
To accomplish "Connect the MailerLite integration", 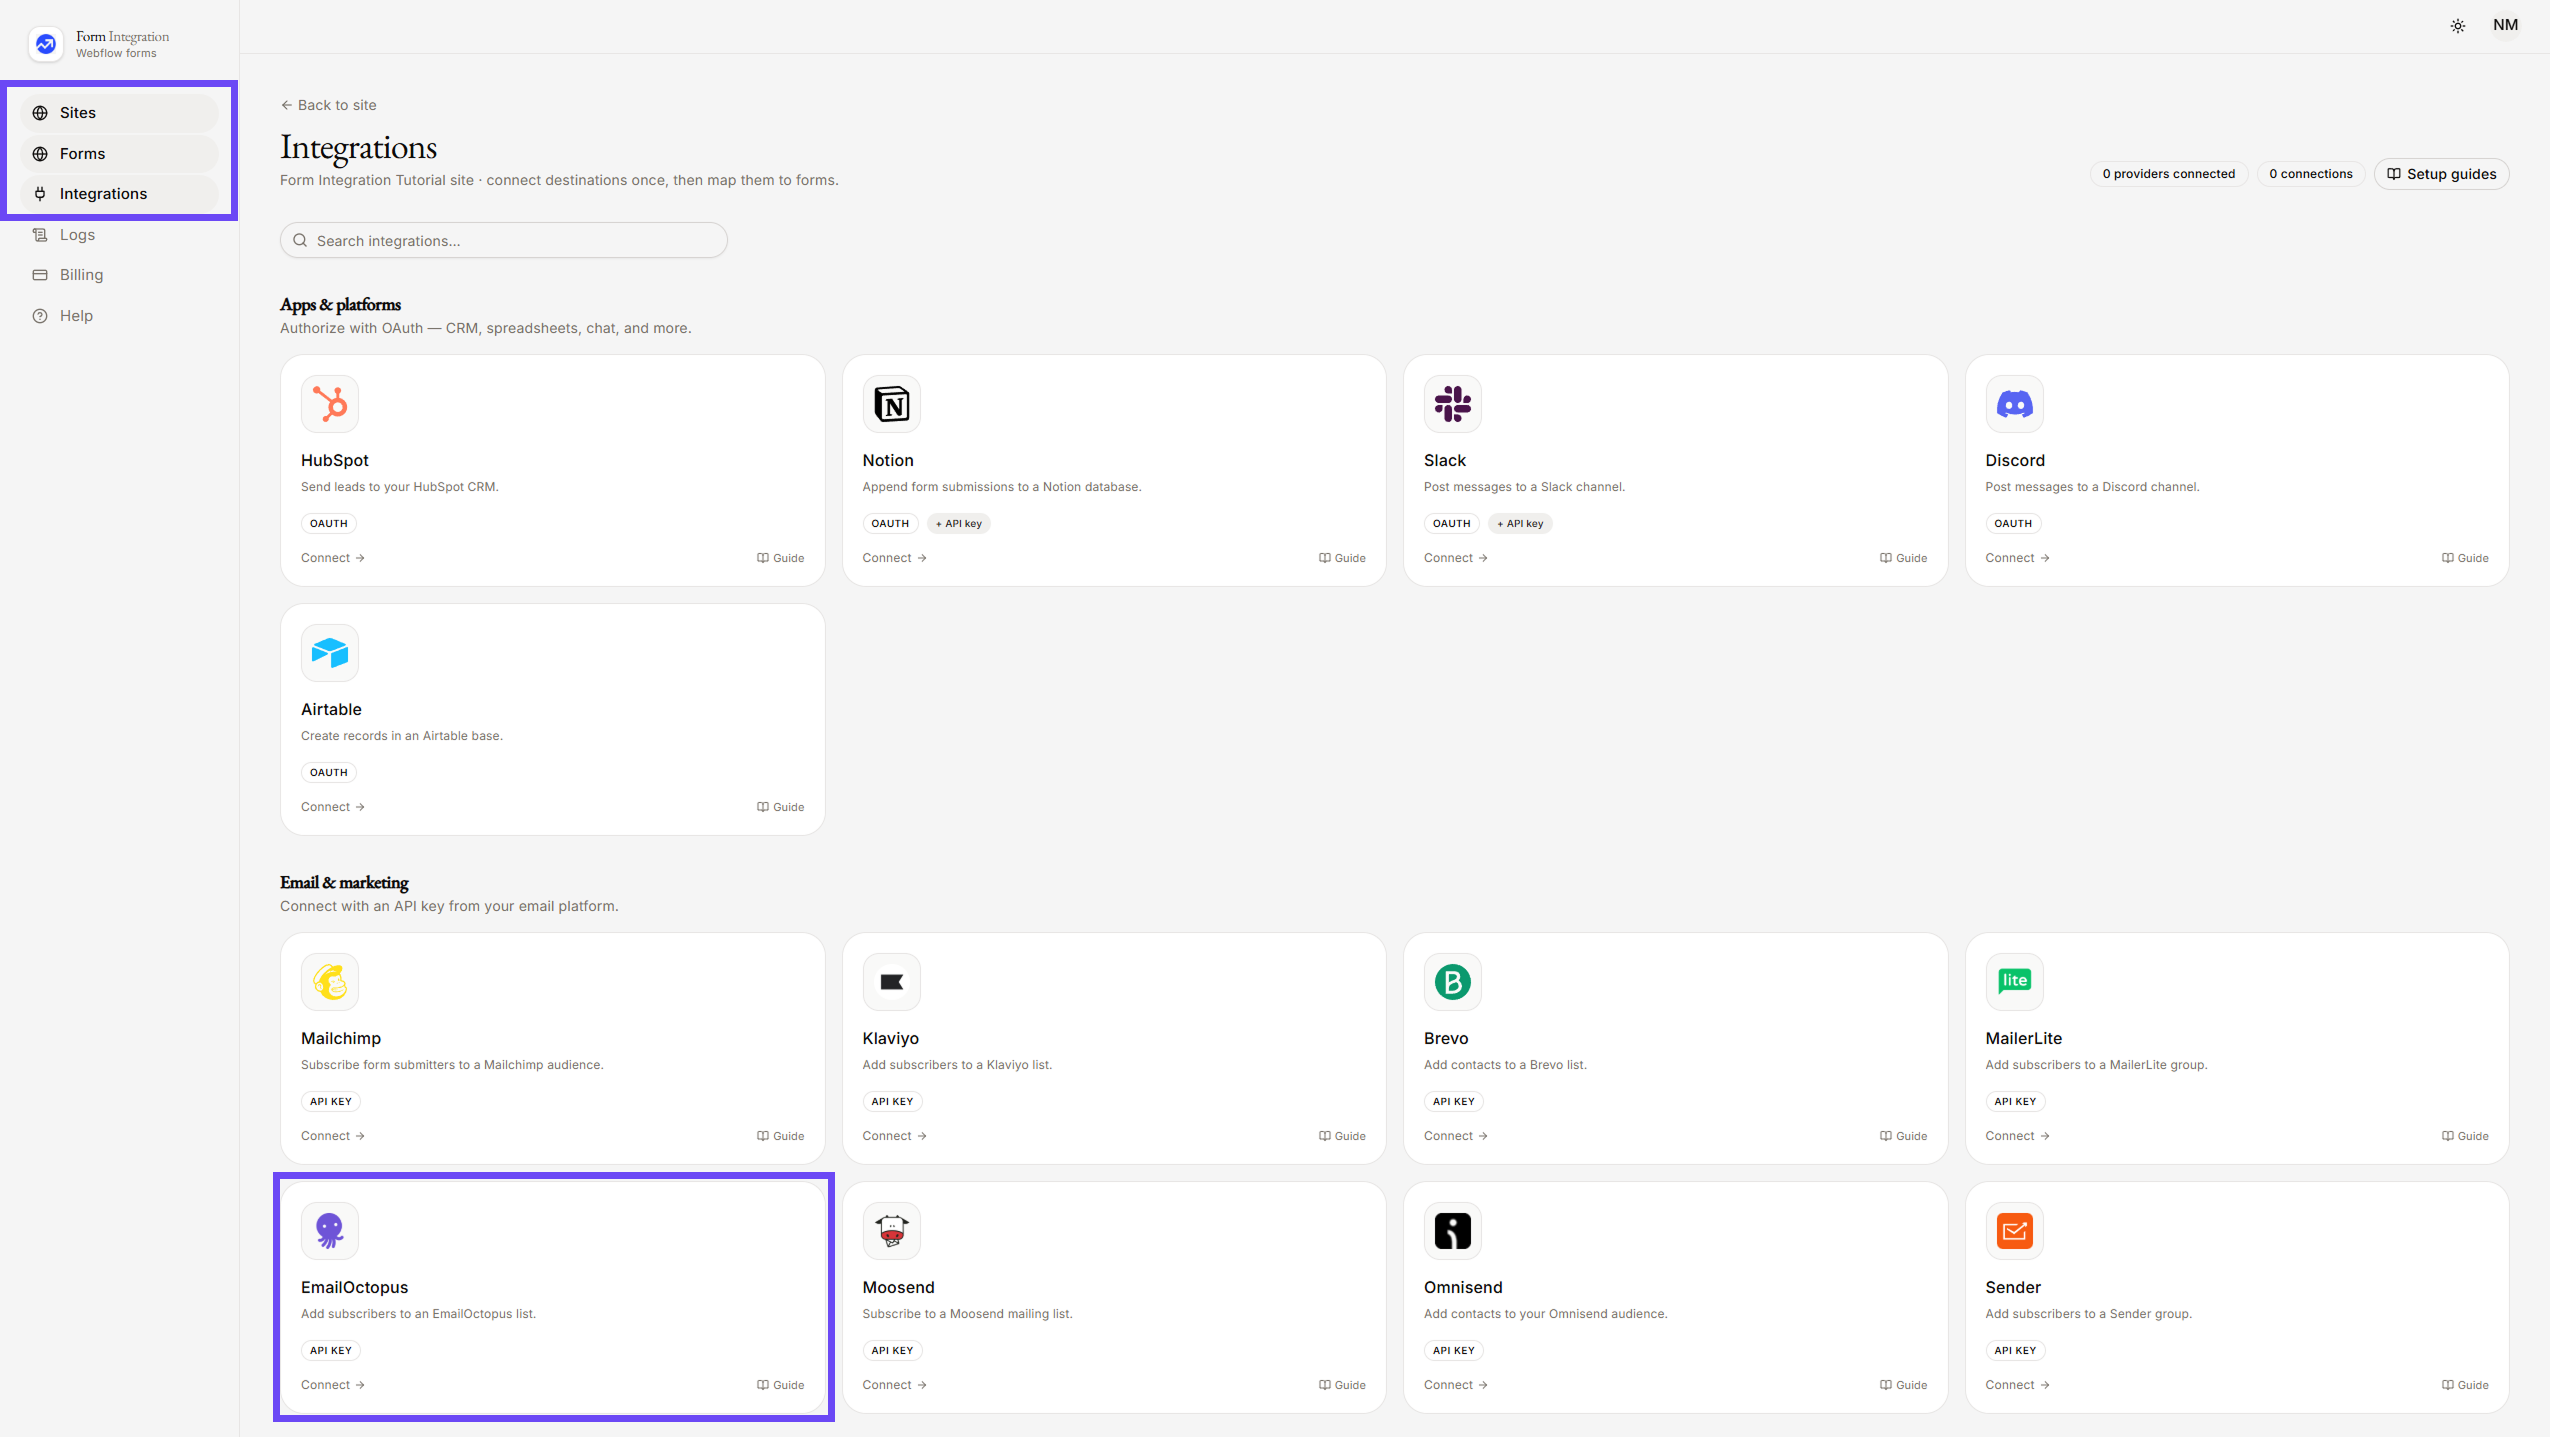I will 2018,1136.
